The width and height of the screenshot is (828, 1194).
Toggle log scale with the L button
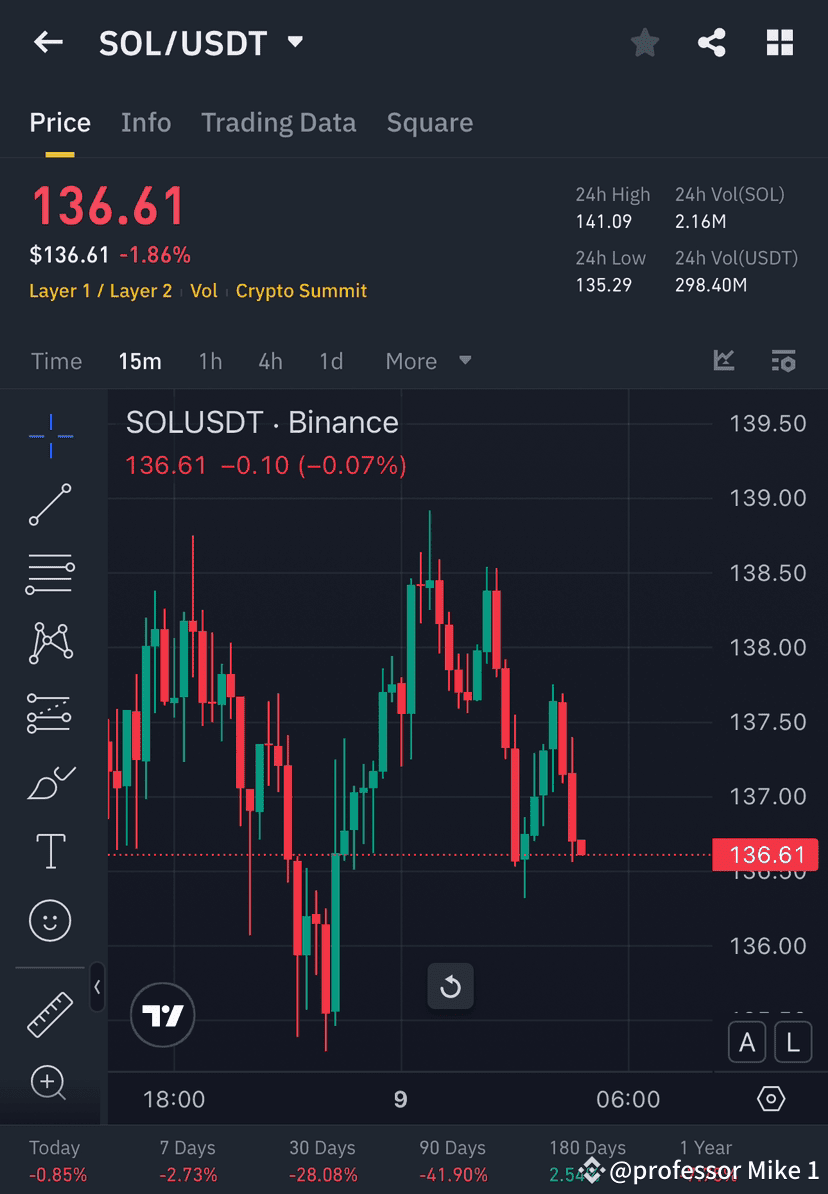point(793,1042)
